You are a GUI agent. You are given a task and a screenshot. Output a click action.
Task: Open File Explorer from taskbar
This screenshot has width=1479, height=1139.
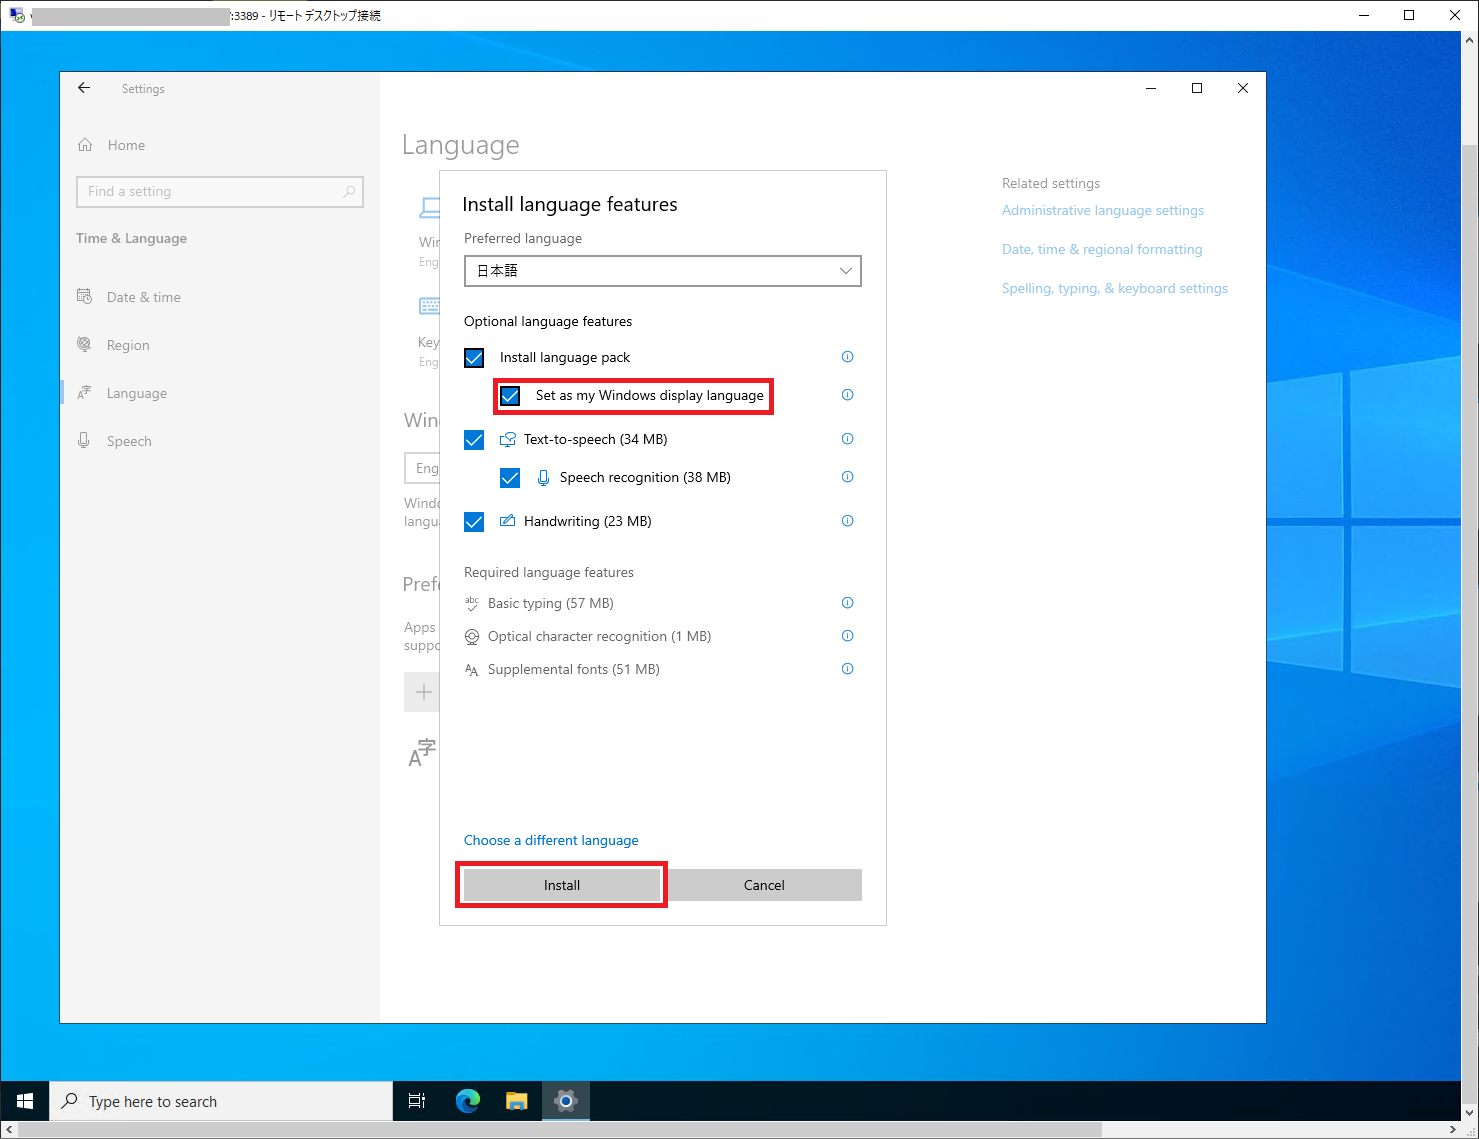pos(516,1101)
